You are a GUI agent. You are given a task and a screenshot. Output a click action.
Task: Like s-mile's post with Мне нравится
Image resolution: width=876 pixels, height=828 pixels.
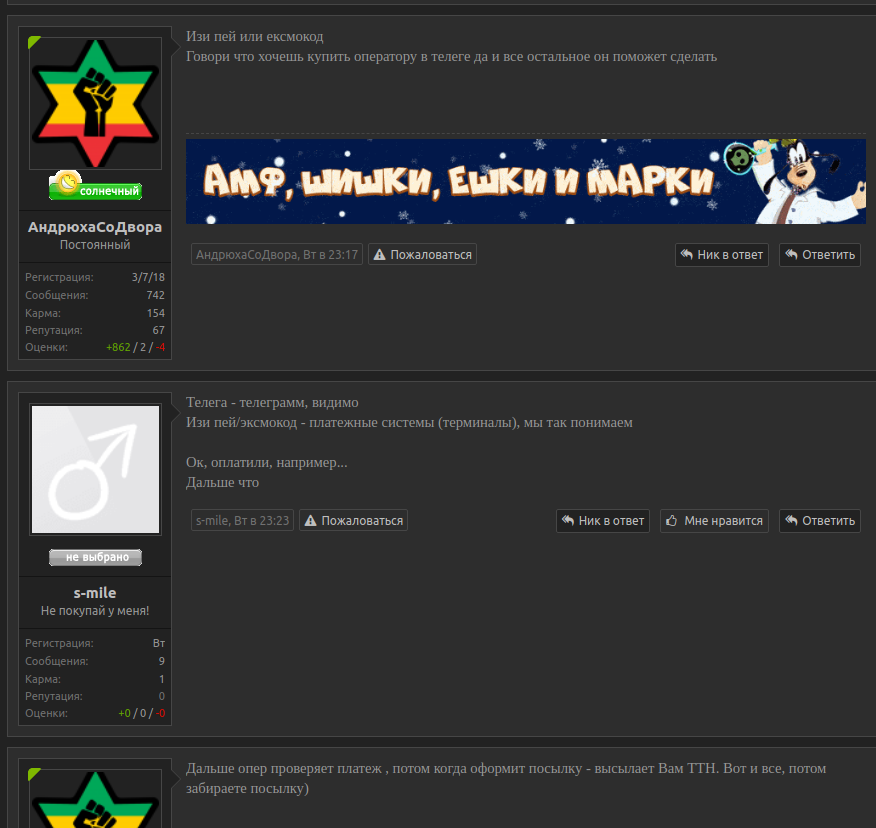click(x=715, y=521)
